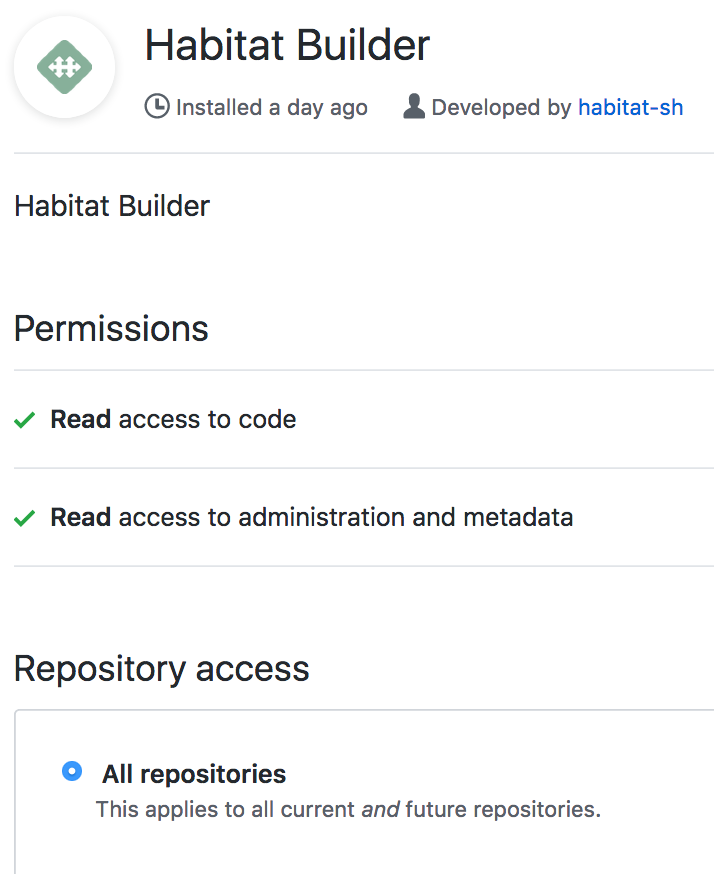Image resolution: width=714 pixels, height=874 pixels.
Task: Click the large Habitat Builder title
Action: (x=288, y=45)
